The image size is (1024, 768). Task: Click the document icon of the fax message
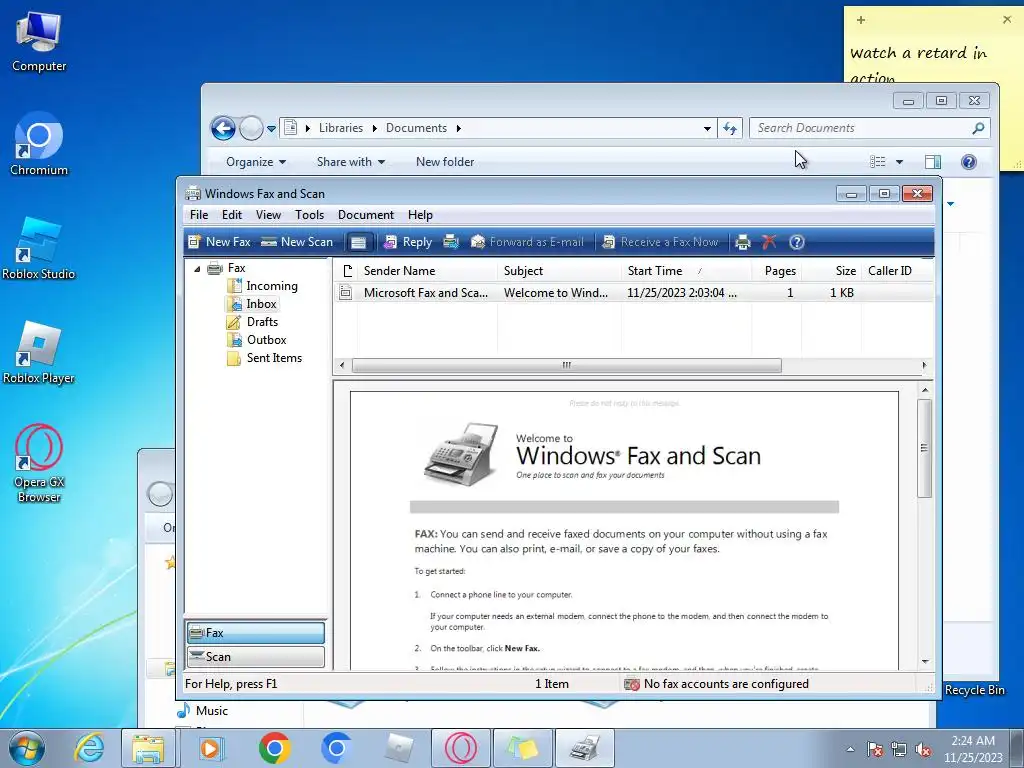(x=345, y=293)
